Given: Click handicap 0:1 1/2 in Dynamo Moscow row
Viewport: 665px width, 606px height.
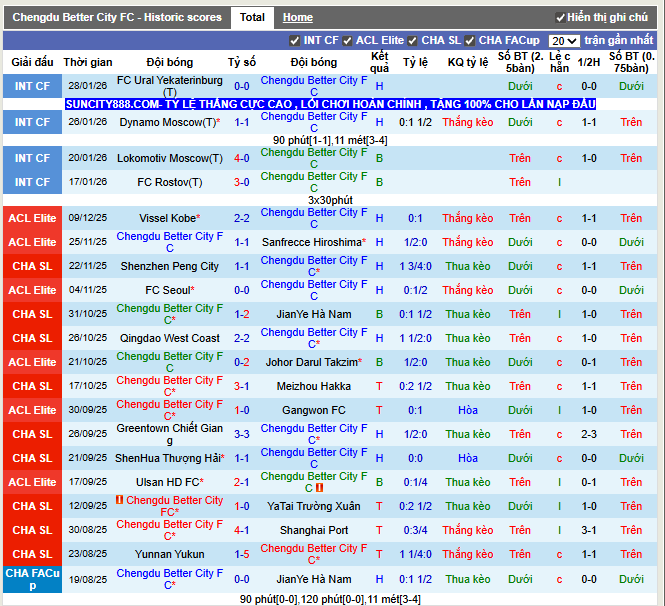Looking at the screenshot, I should coord(415,122).
